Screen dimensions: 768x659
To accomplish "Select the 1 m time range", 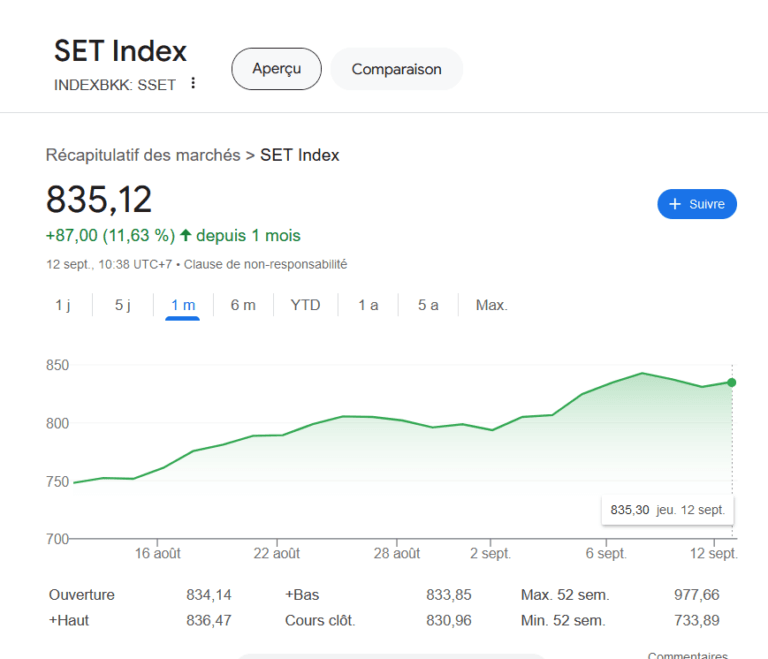I will pyautogui.click(x=183, y=305).
